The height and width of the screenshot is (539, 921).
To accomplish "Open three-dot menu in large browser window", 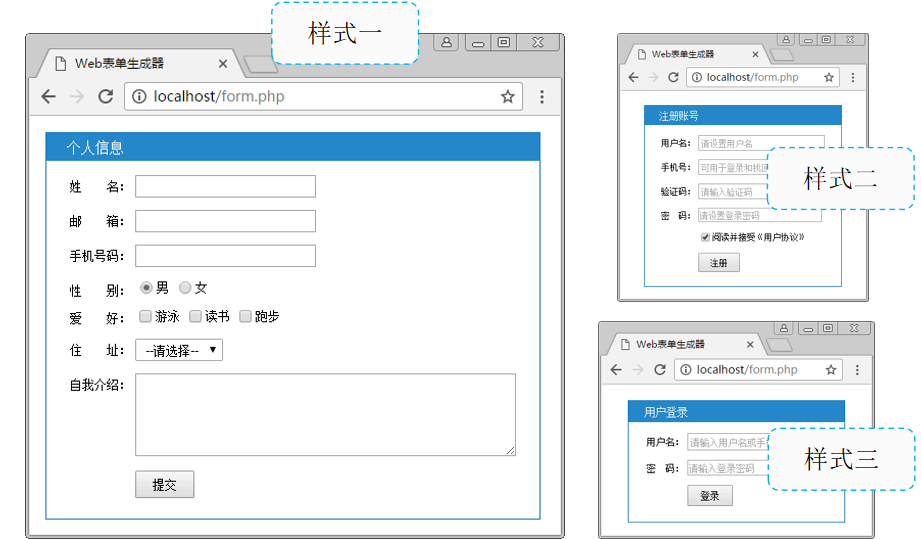I will [x=542, y=97].
